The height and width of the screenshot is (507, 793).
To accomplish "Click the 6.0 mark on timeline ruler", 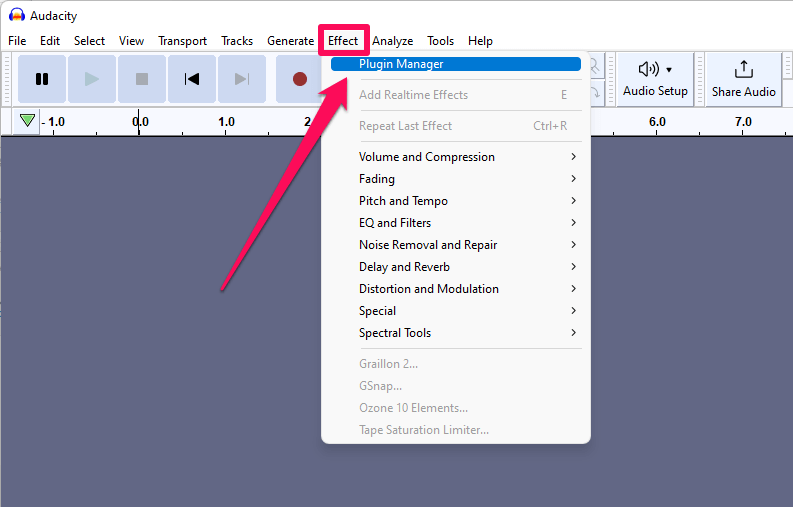I will tap(657, 121).
